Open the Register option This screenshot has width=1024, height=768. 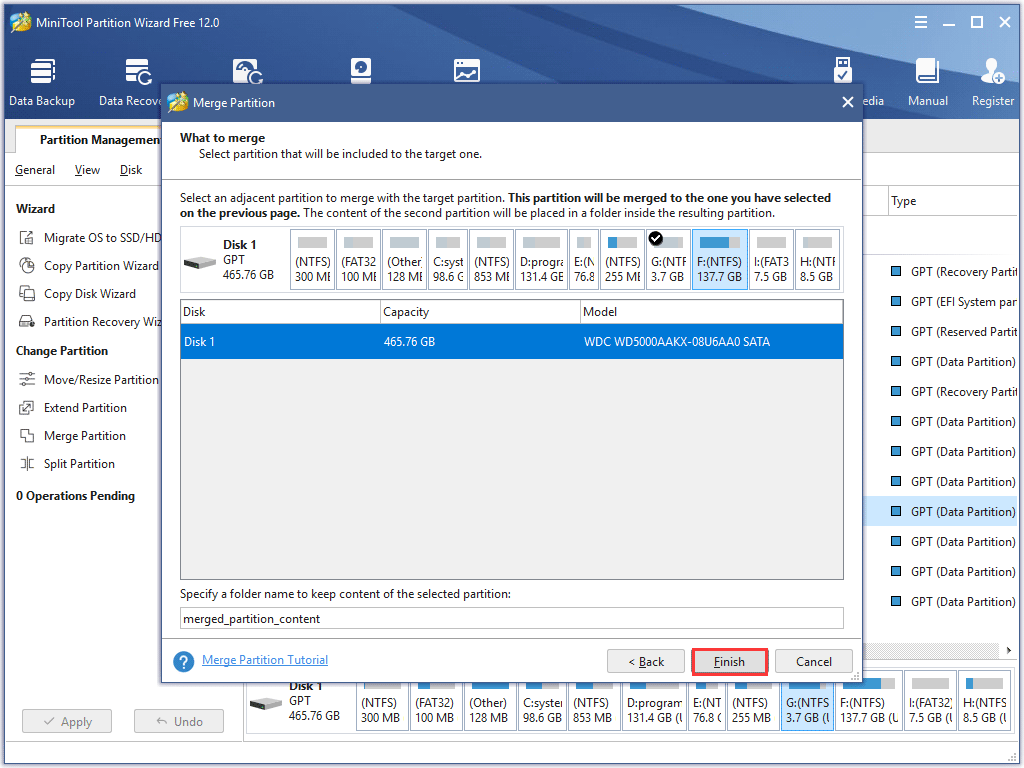coord(993,82)
